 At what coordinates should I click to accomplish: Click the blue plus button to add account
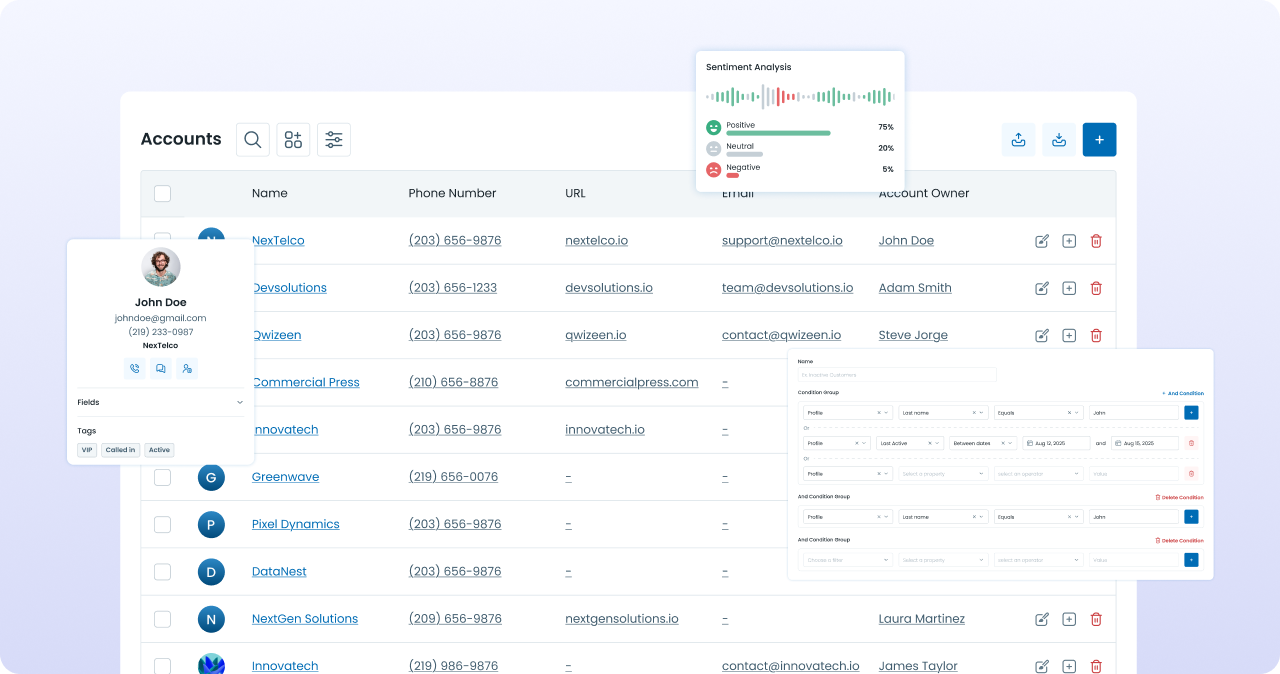[1099, 140]
